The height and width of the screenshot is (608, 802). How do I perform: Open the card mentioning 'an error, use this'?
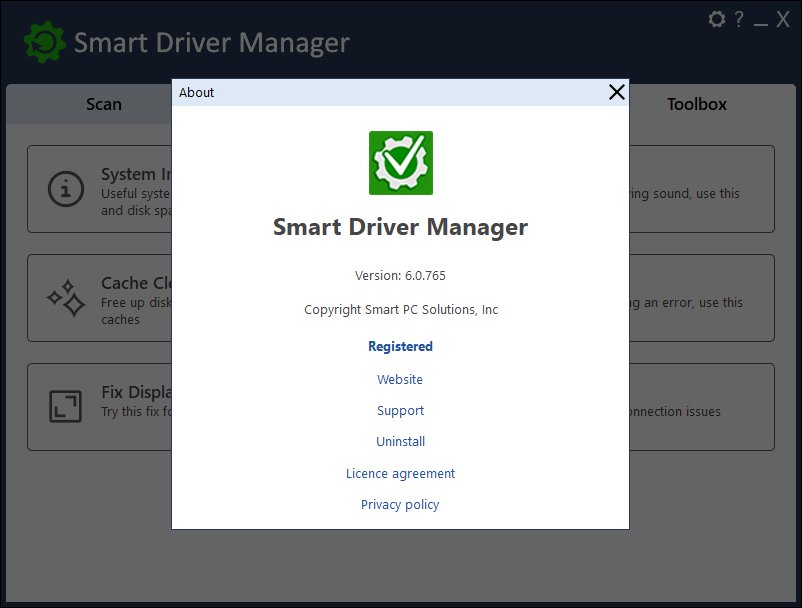pyautogui.click(x=702, y=298)
